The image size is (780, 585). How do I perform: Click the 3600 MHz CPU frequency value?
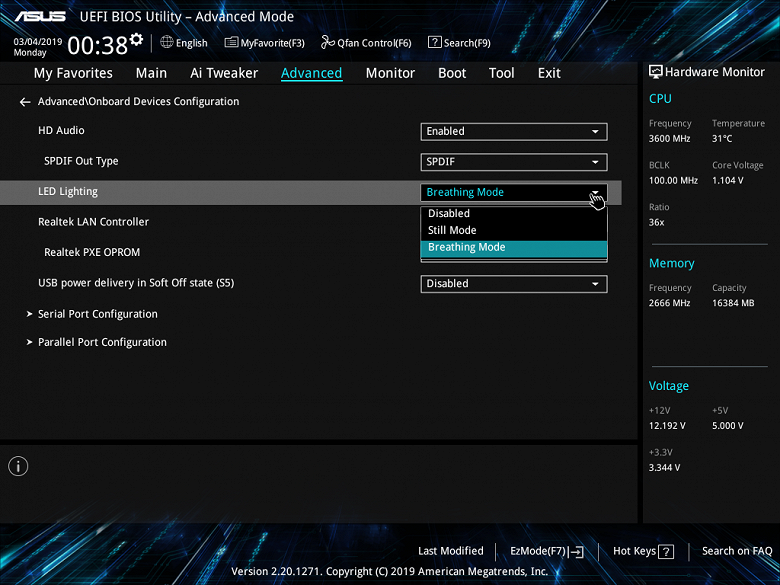tap(670, 139)
